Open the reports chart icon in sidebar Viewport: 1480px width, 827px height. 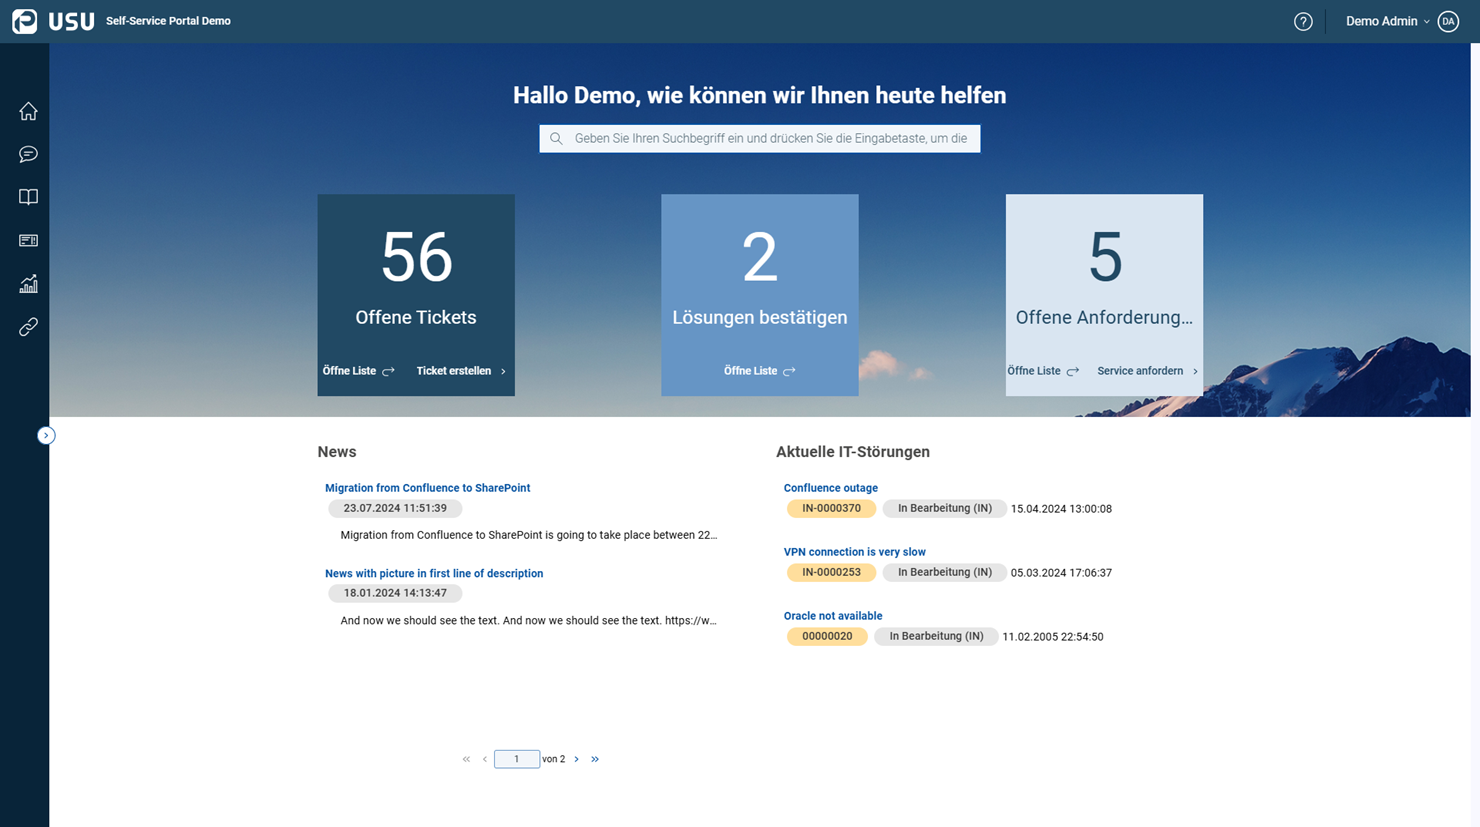pos(28,284)
